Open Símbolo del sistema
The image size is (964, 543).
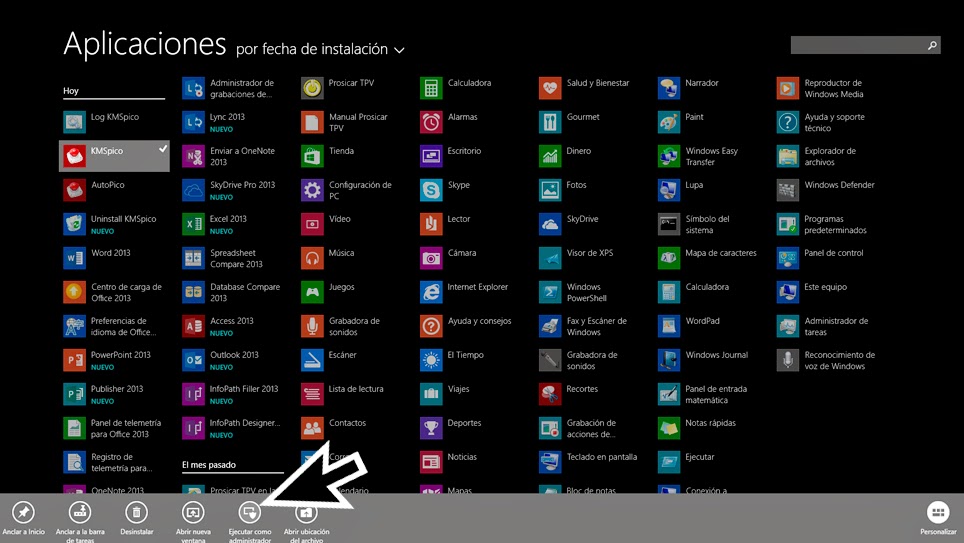[694, 224]
